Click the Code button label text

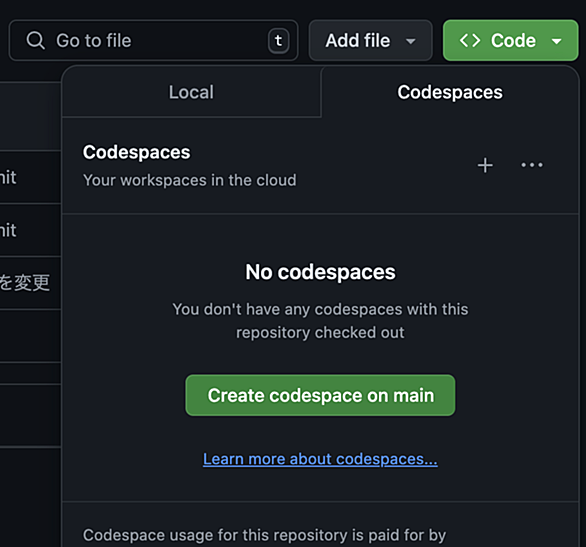[x=513, y=40]
